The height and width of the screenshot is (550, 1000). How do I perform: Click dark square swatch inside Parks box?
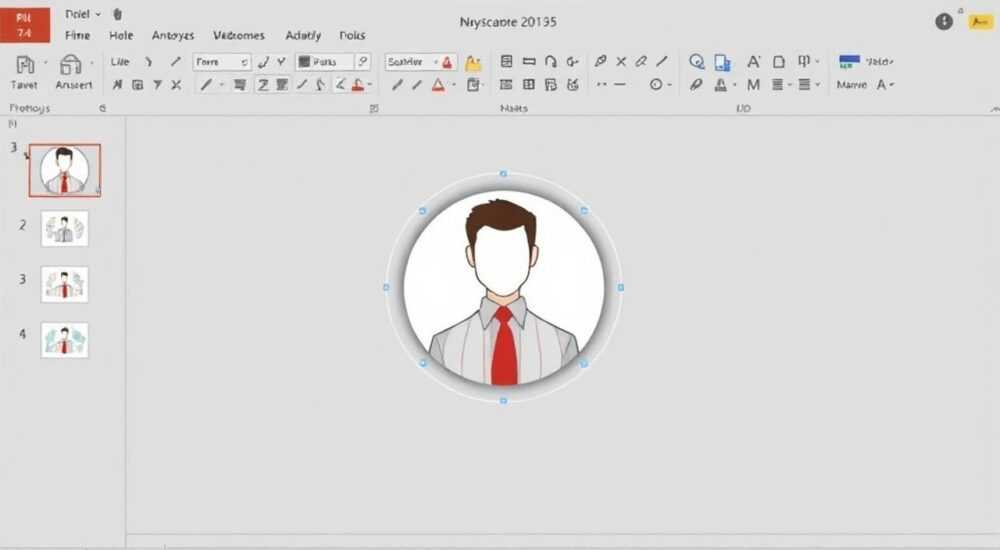click(304, 62)
